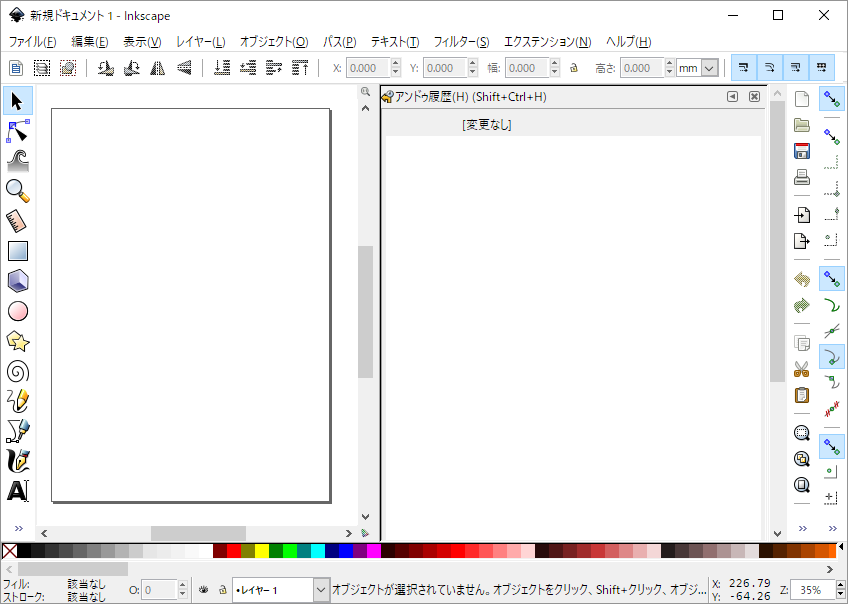Select the Node edit tool

click(17, 131)
